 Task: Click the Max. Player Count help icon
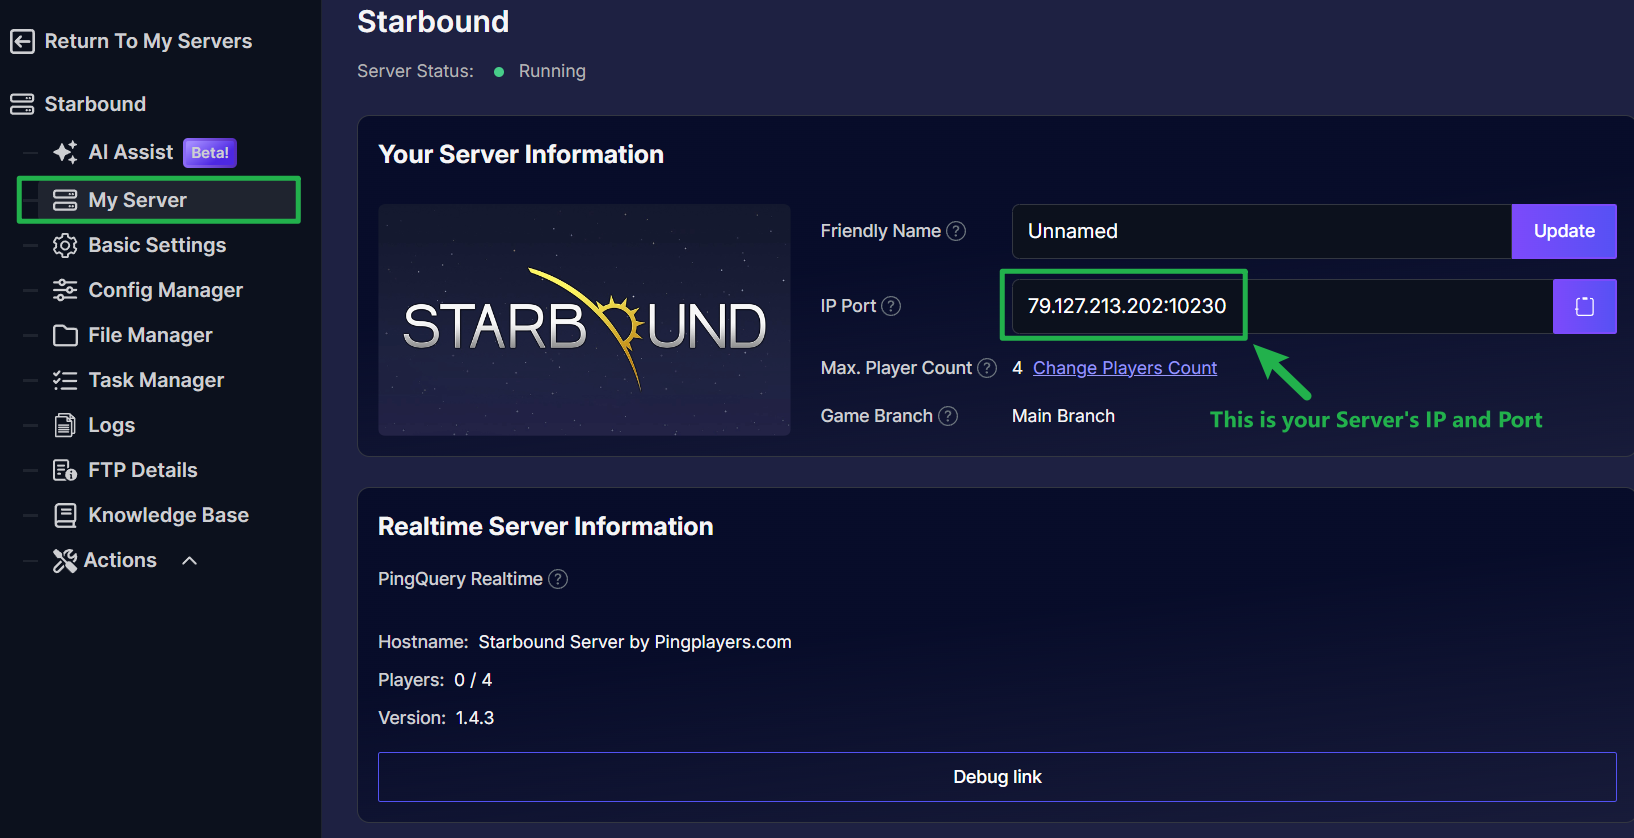click(x=987, y=368)
